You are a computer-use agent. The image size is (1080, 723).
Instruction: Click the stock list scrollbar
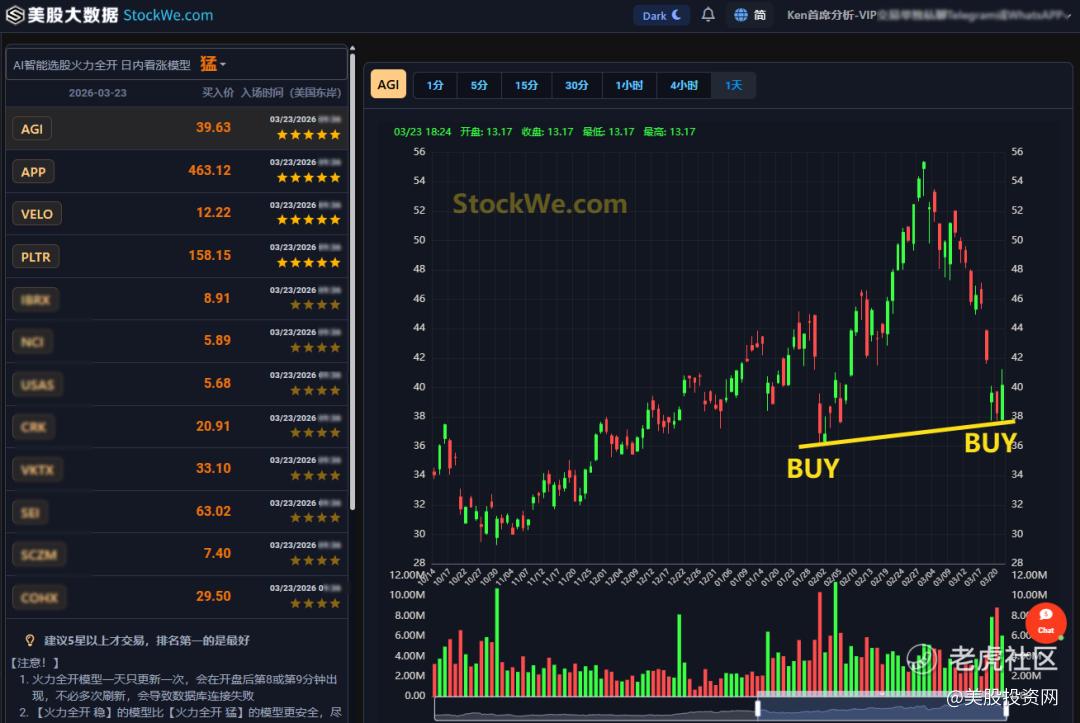353,282
